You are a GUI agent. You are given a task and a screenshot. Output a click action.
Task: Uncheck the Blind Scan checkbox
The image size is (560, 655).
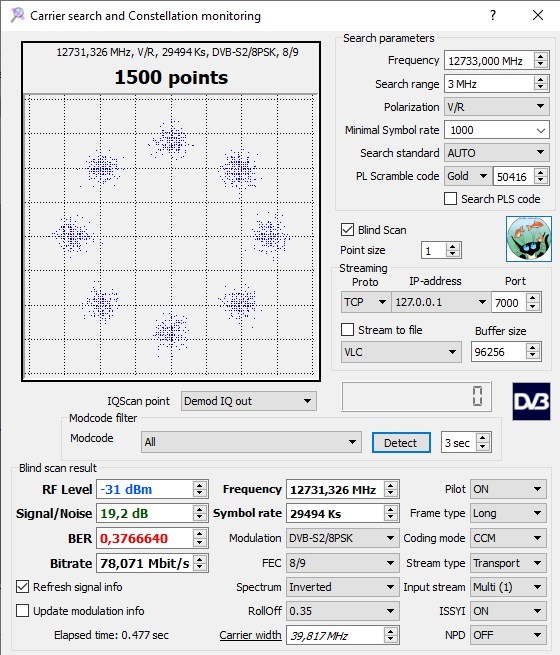pyautogui.click(x=347, y=230)
